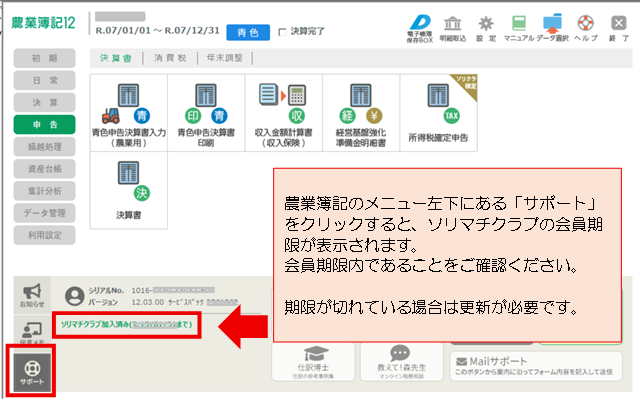Click ソリマチクラブ加入済み membership text

tap(126, 324)
